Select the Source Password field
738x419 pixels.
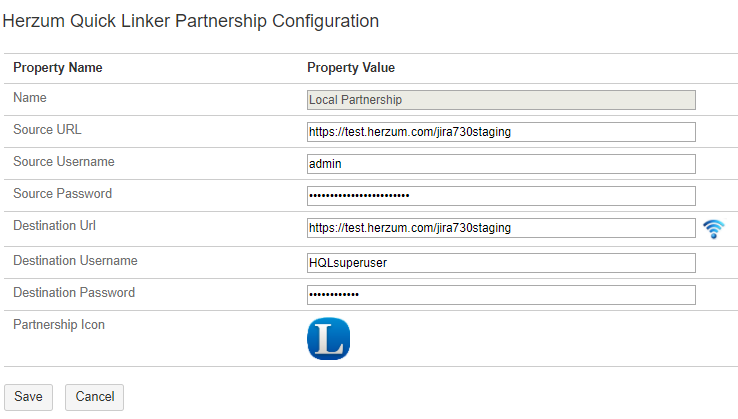point(501,196)
